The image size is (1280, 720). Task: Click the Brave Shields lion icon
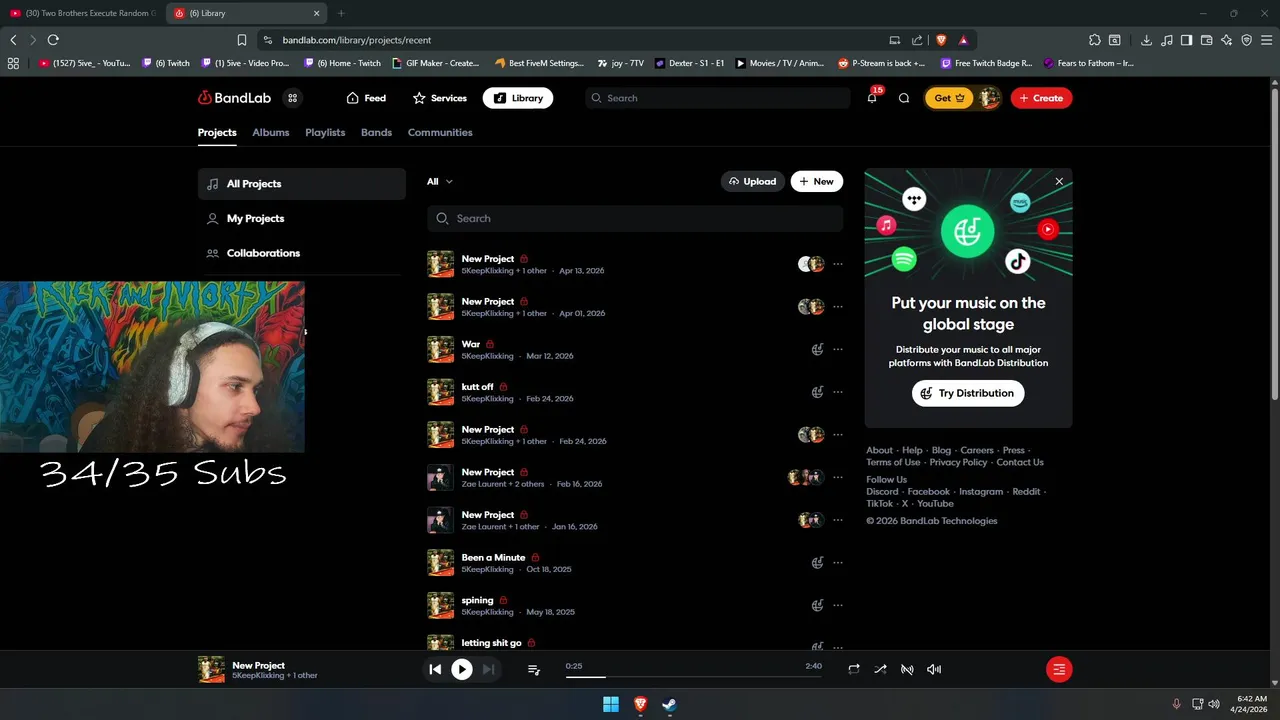click(x=941, y=40)
